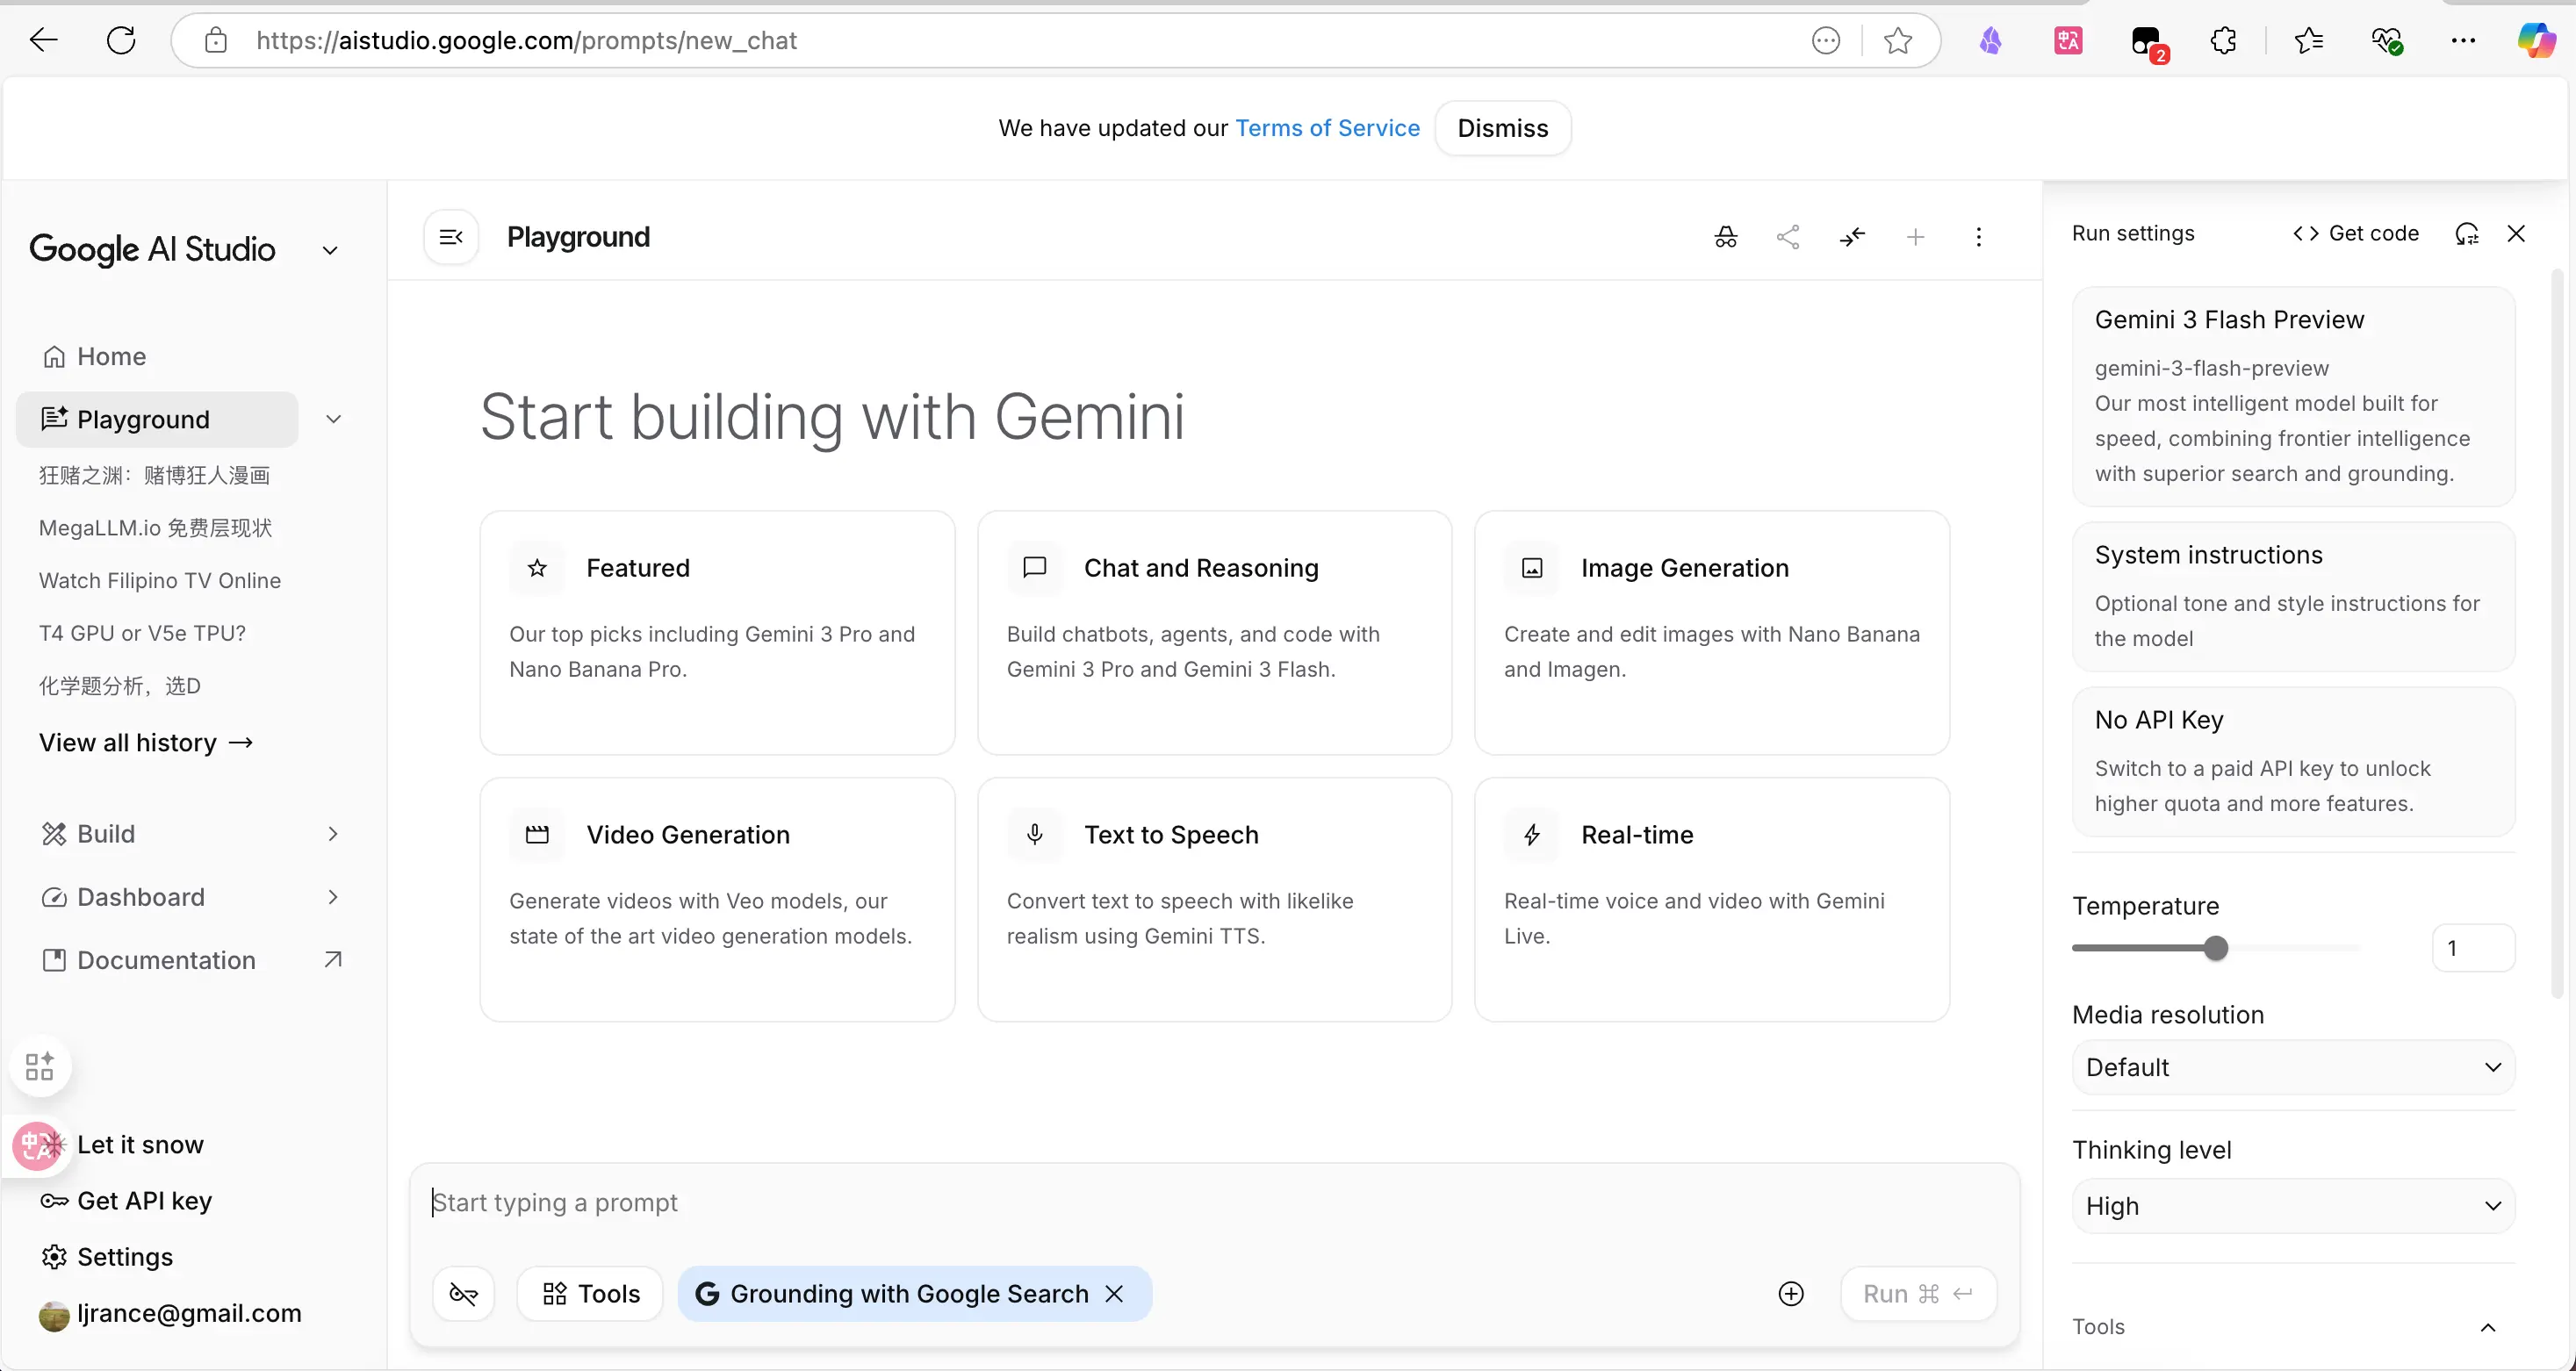Dismiss the Terms of Service banner
The image size is (2576, 1371).
tap(1502, 128)
